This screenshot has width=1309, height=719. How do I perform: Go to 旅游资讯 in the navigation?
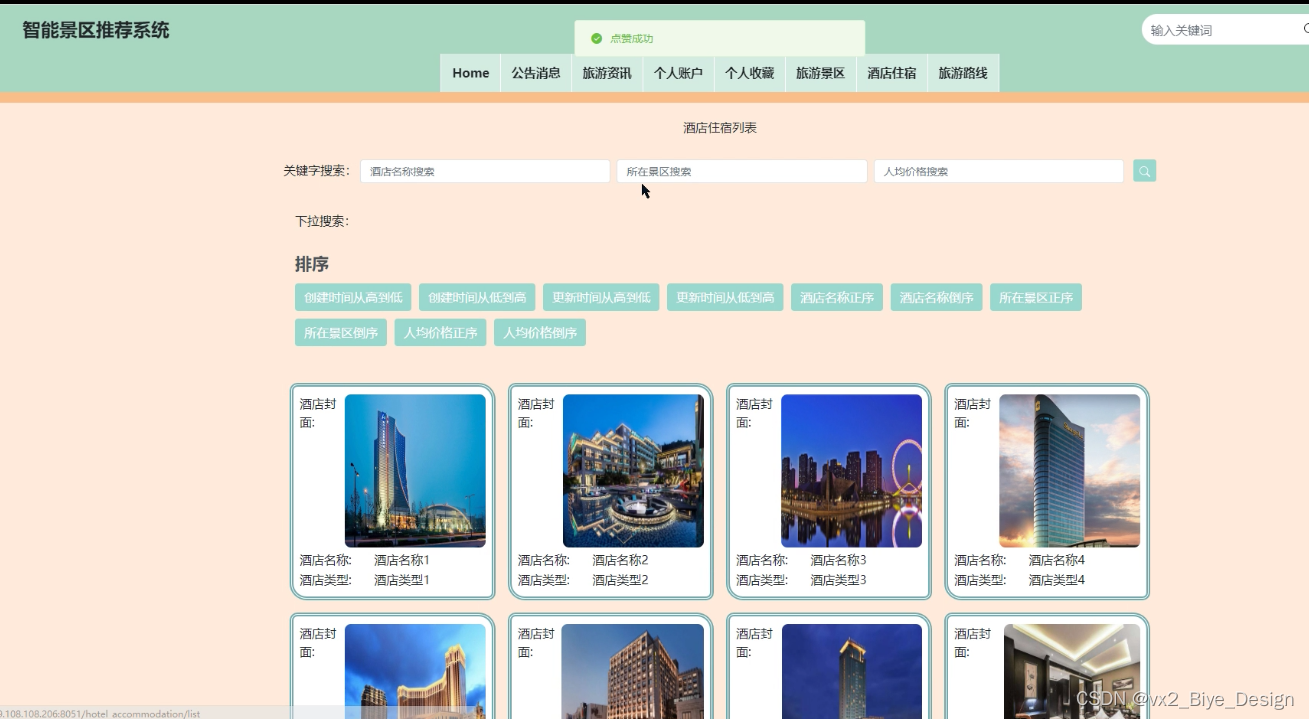pyautogui.click(x=607, y=73)
